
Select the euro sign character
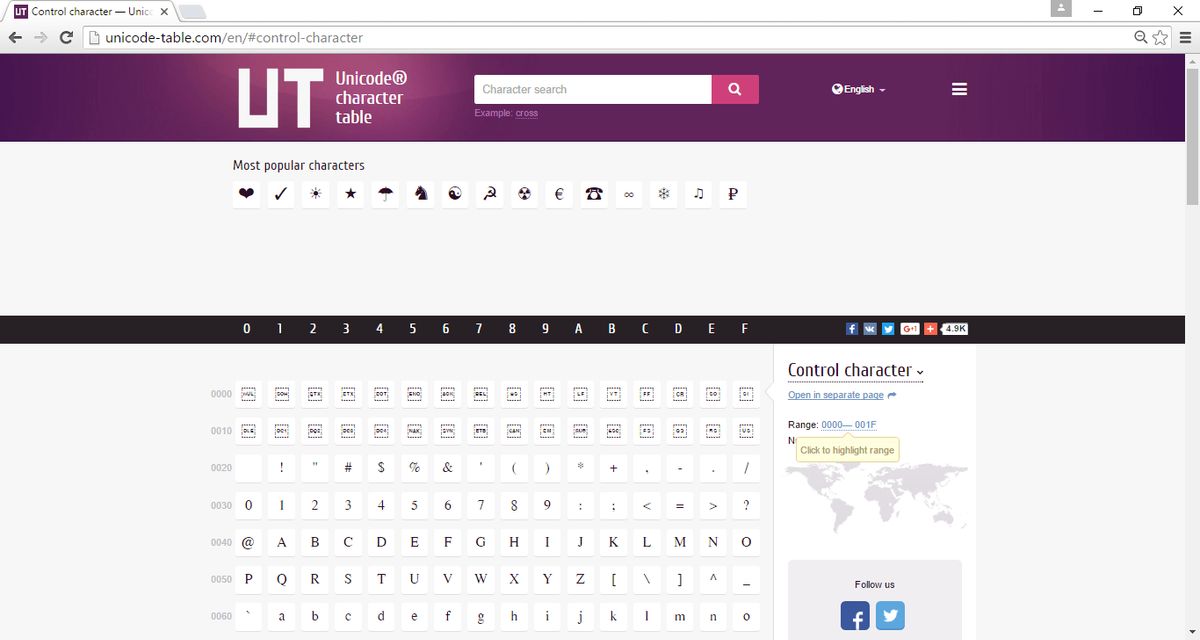click(x=559, y=194)
